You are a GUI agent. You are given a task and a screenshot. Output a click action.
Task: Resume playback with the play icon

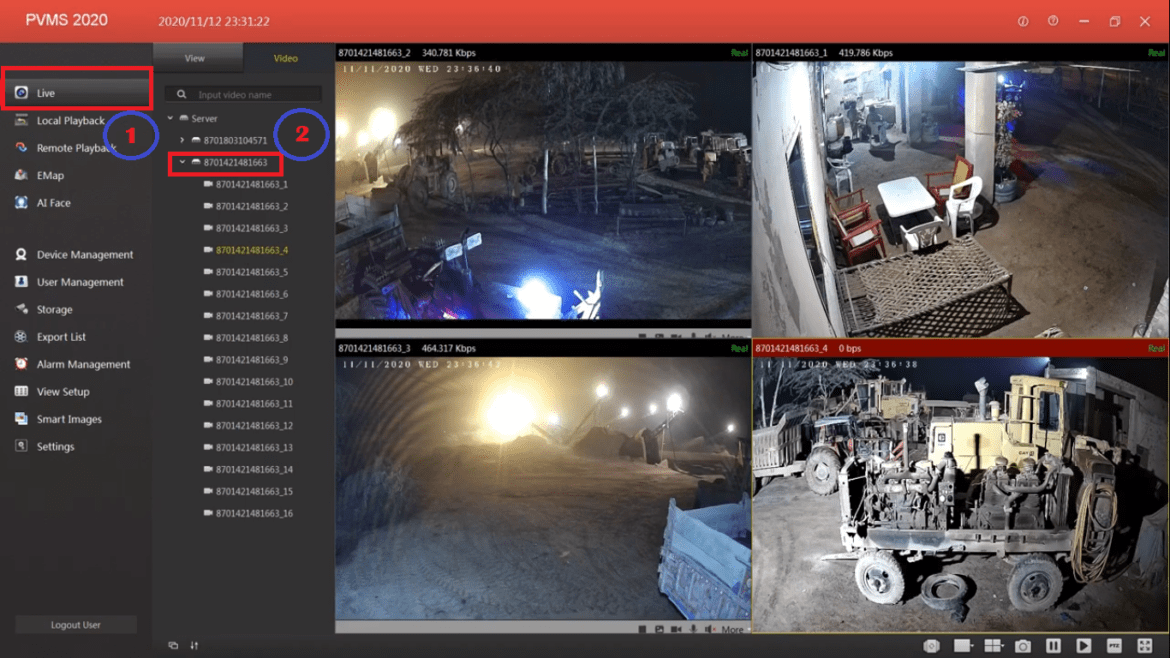point(1084,646)
